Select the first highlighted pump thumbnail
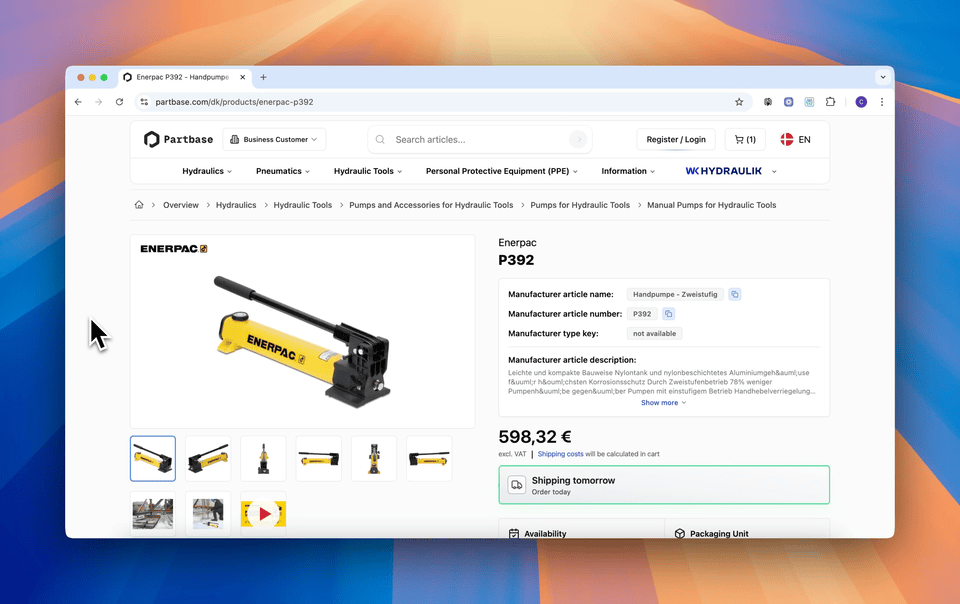960x604 pixels. [x=153, y=458]
